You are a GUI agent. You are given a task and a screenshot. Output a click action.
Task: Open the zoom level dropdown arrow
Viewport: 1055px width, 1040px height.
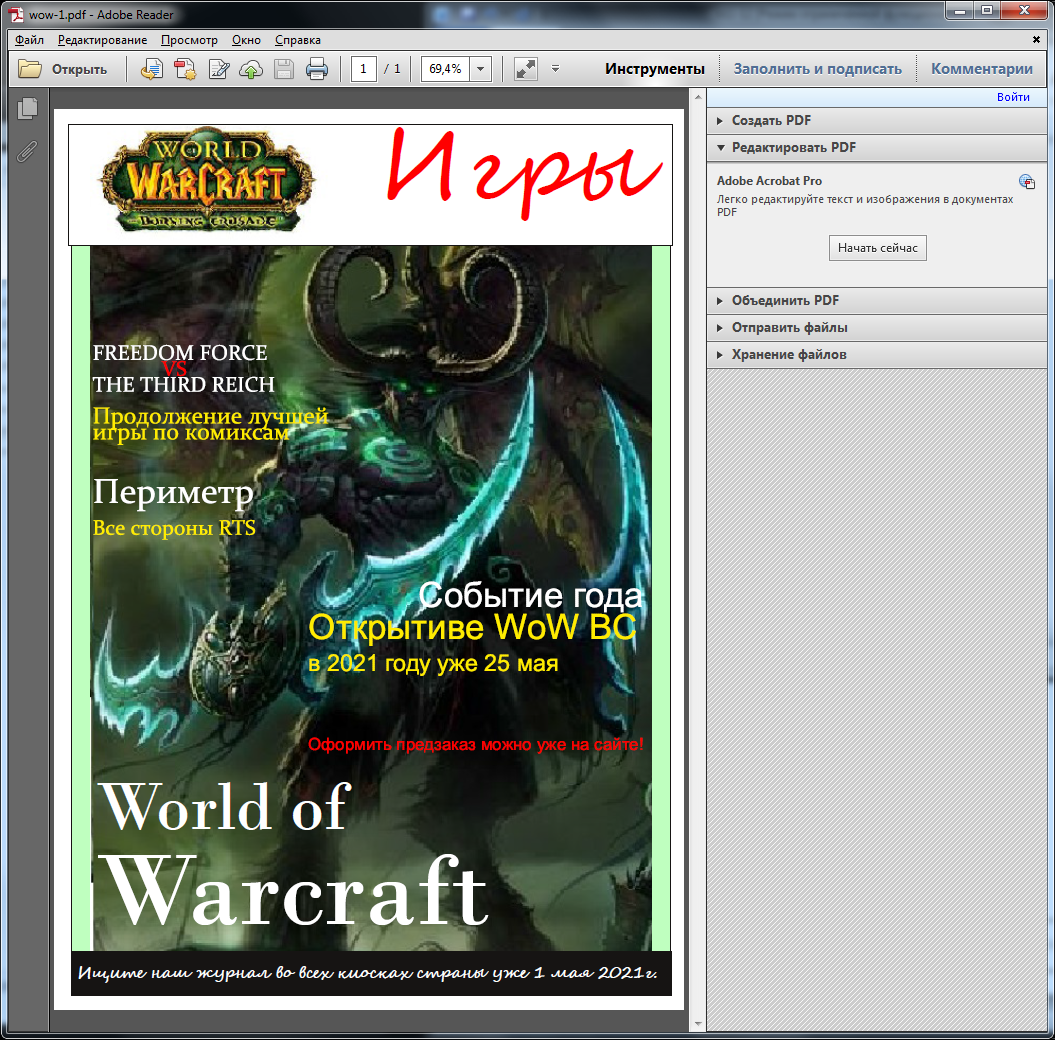480,69
